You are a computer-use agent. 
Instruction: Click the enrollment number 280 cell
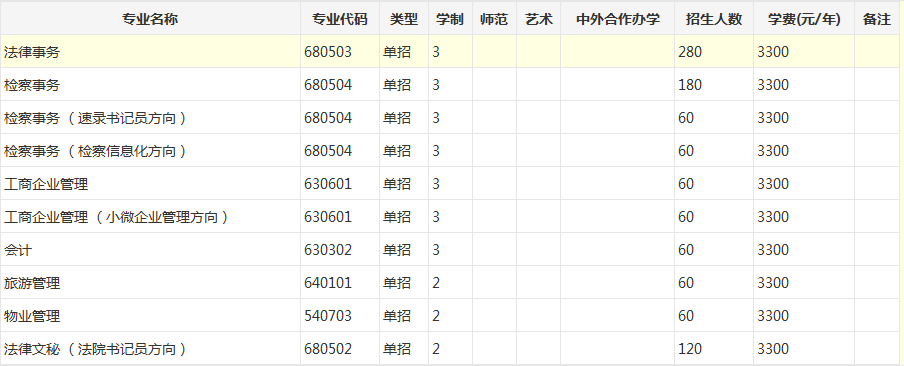[x=714, y=52]
